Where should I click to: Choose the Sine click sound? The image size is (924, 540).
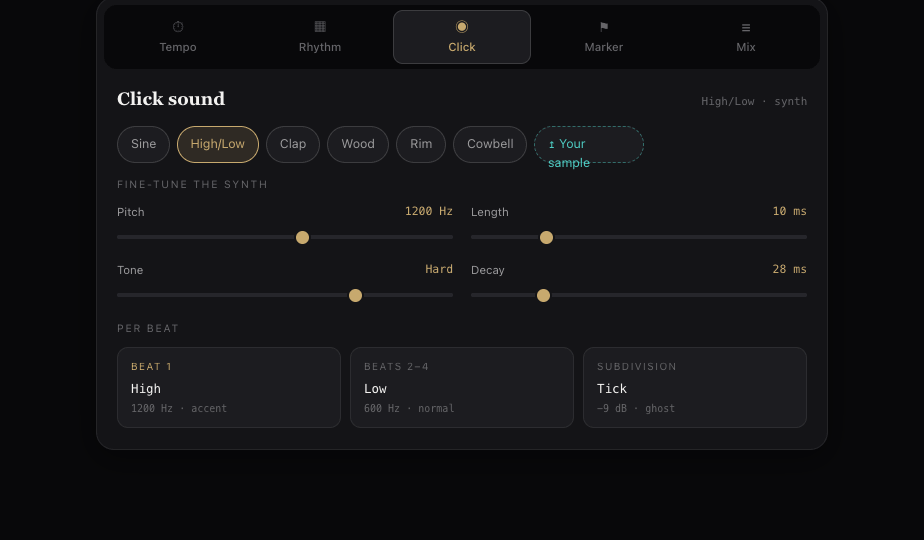click(x=144, y=144)
